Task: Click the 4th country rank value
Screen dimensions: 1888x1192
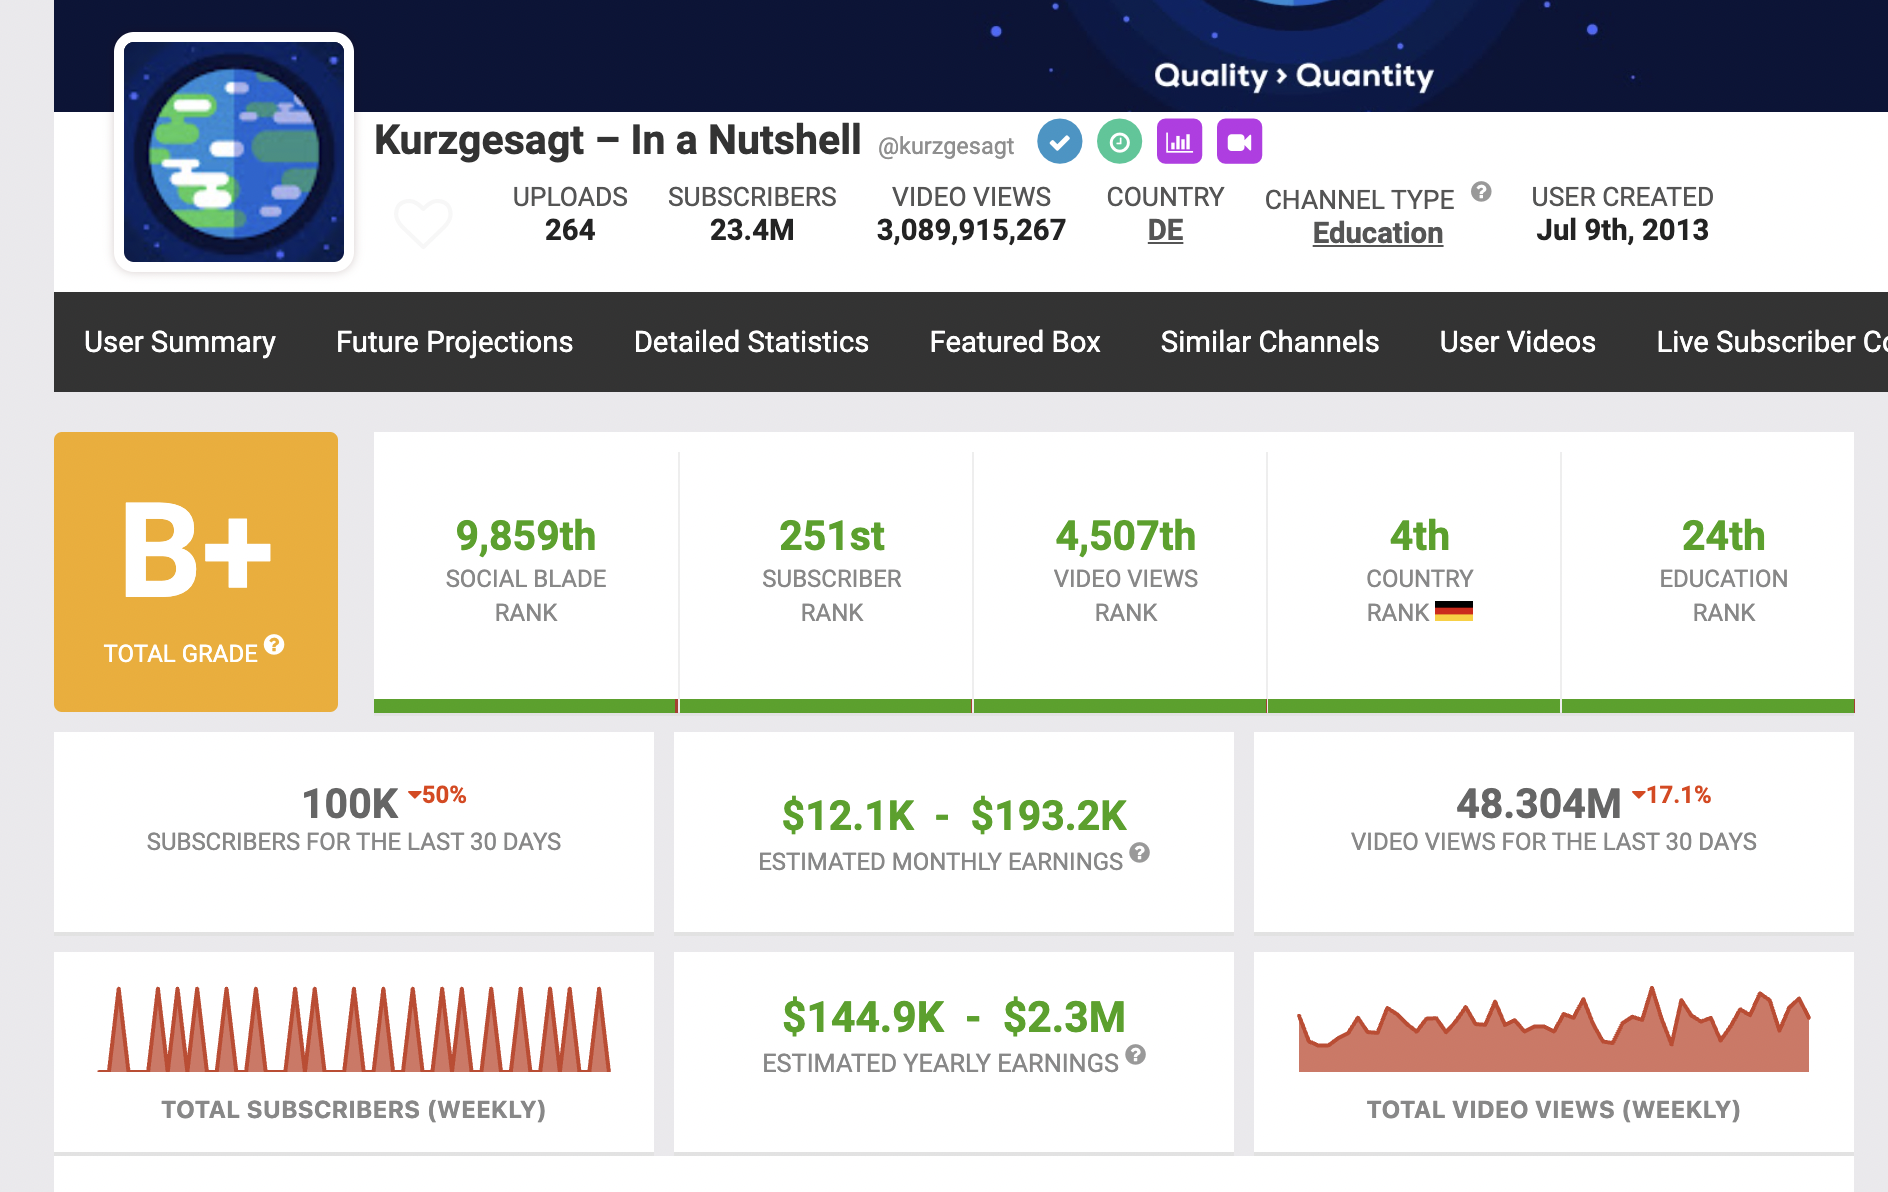Action: point(1419,536)
